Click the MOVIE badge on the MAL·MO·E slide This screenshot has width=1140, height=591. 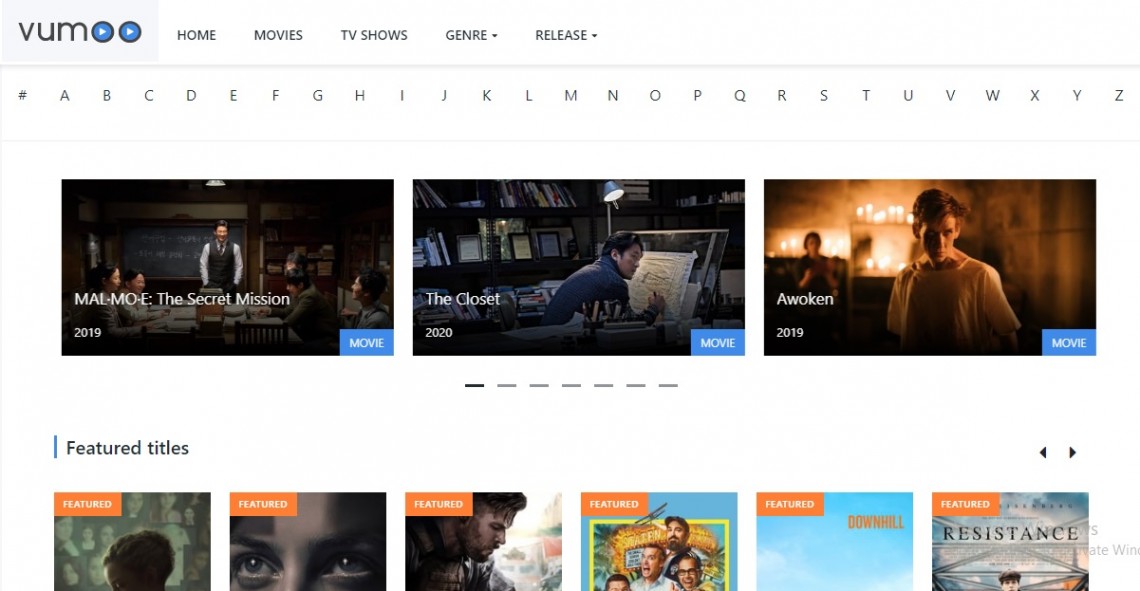[x=366, y=342]
